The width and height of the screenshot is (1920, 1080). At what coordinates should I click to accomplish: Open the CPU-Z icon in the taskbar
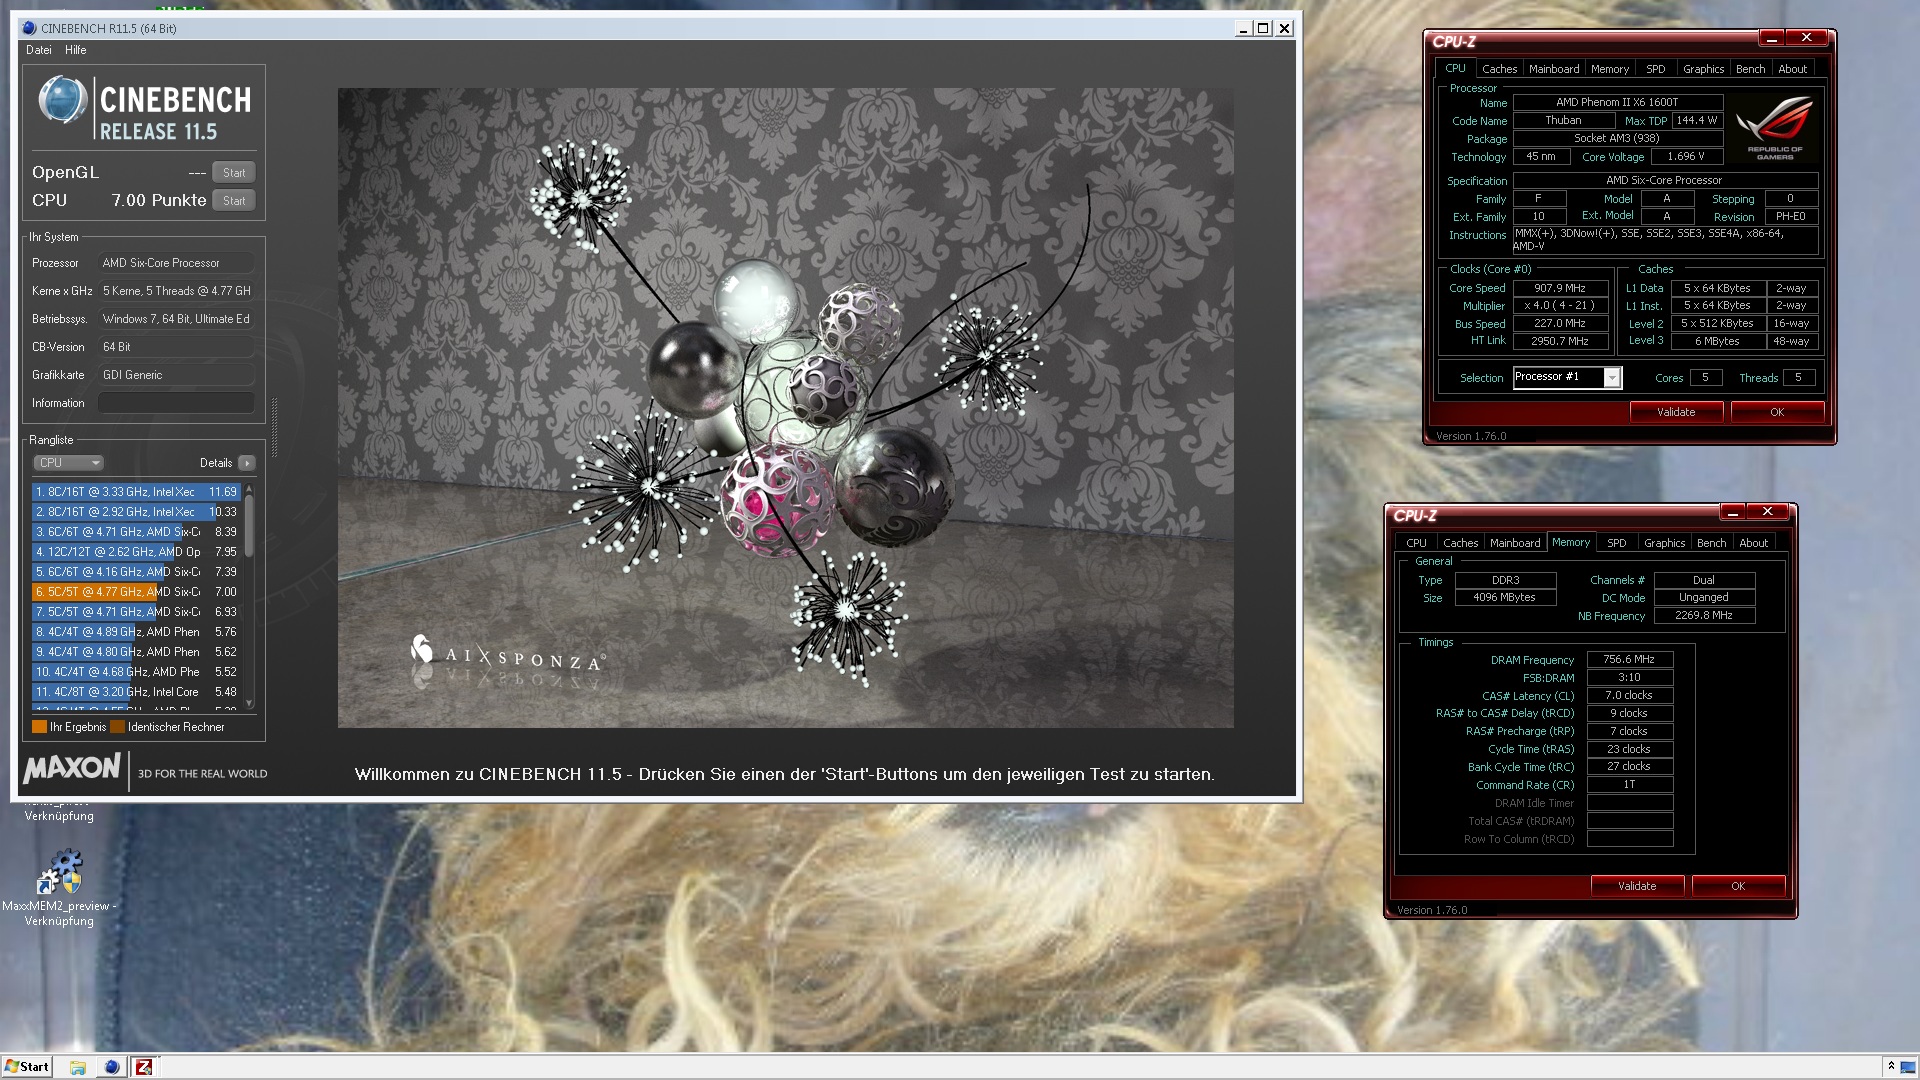pos(144,1067)
